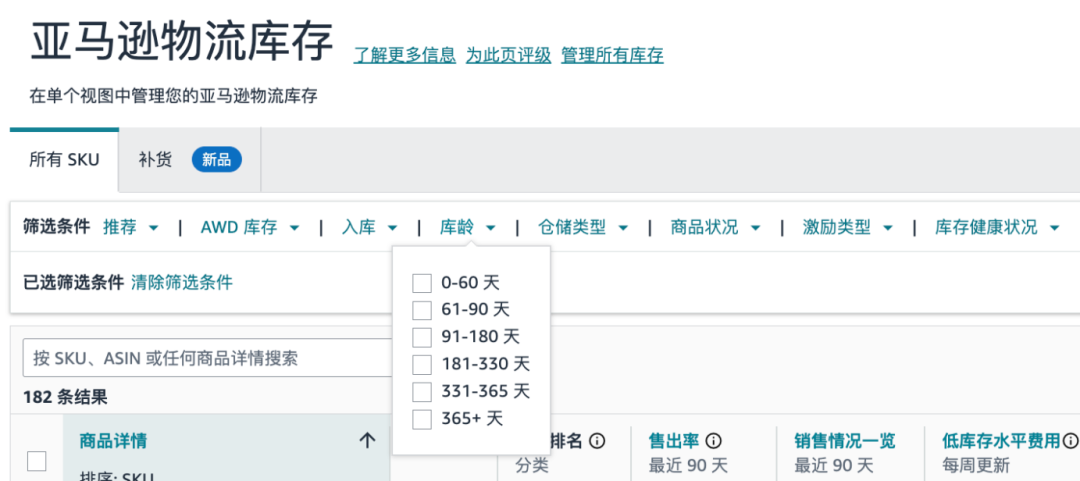Tick the 365+ 天 checkbox
Screen dimensions: 1080x481
[422, 418]
